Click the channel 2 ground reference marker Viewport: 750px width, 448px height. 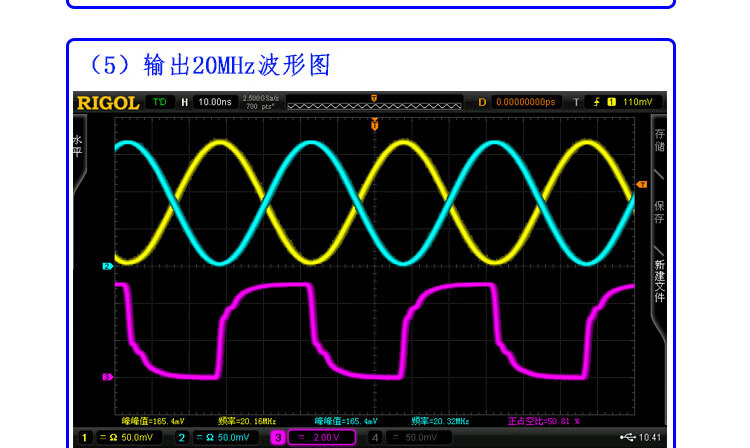coord(107,266)
